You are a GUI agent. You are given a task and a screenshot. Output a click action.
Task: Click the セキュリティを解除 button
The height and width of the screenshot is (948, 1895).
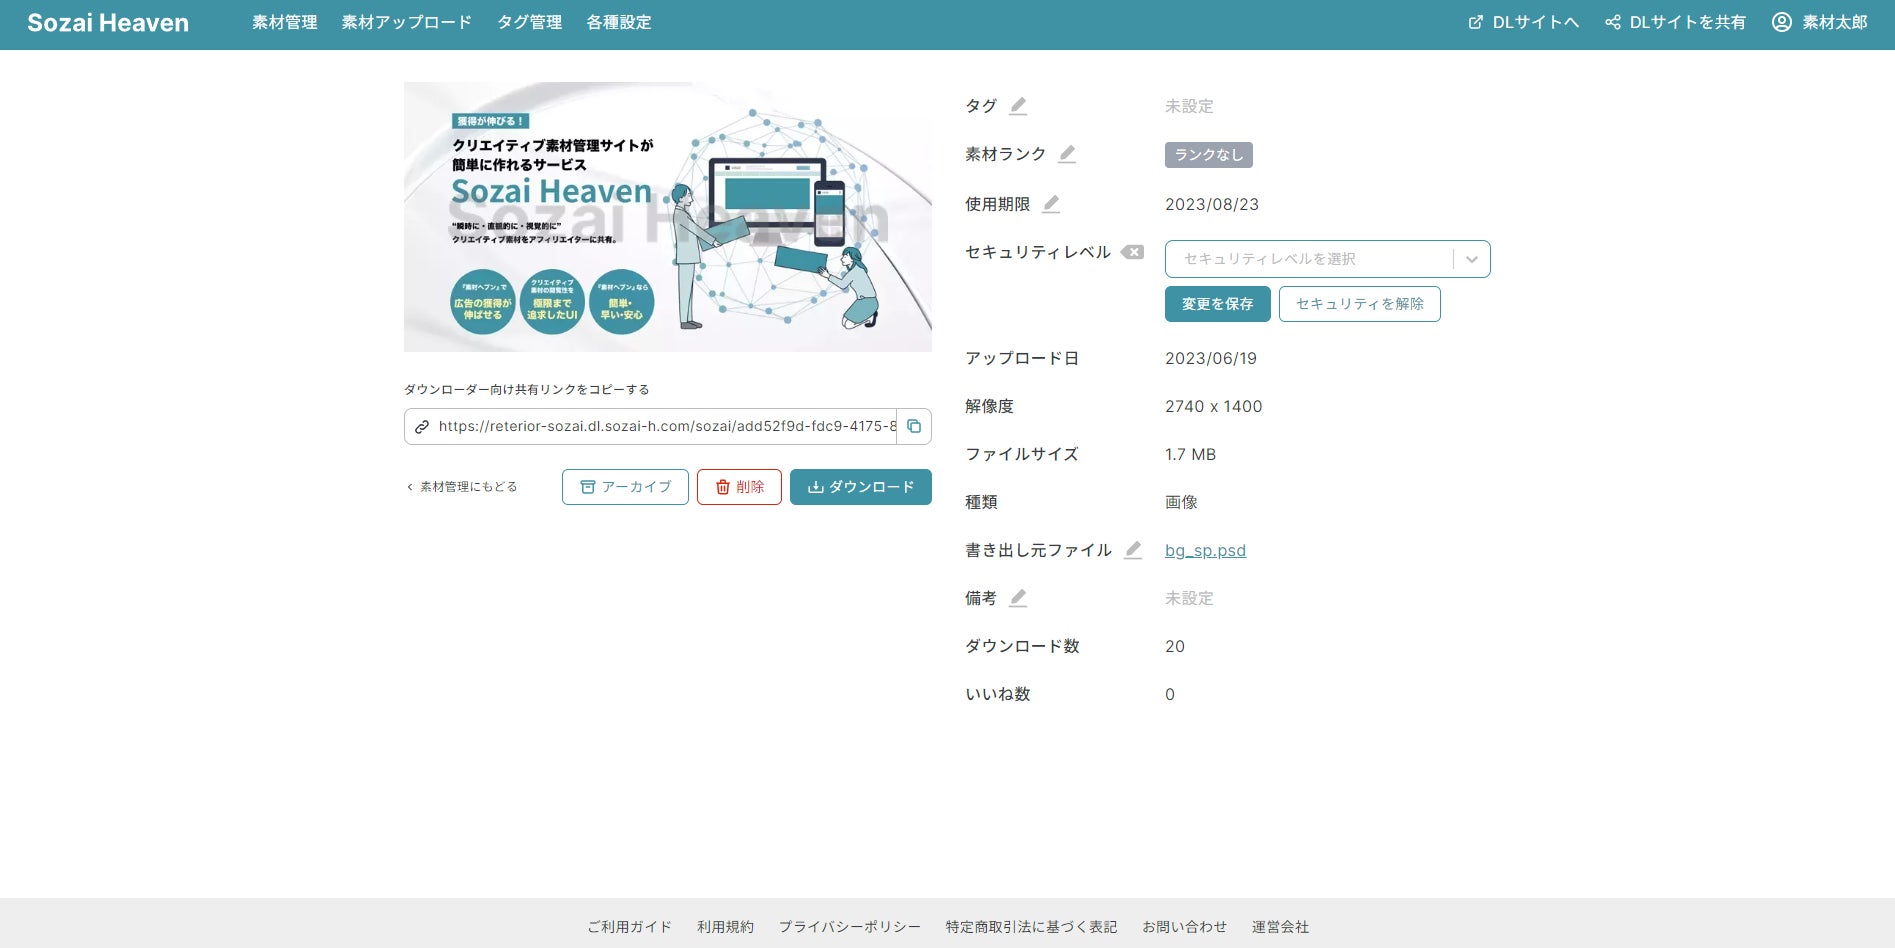(1360, 304)
